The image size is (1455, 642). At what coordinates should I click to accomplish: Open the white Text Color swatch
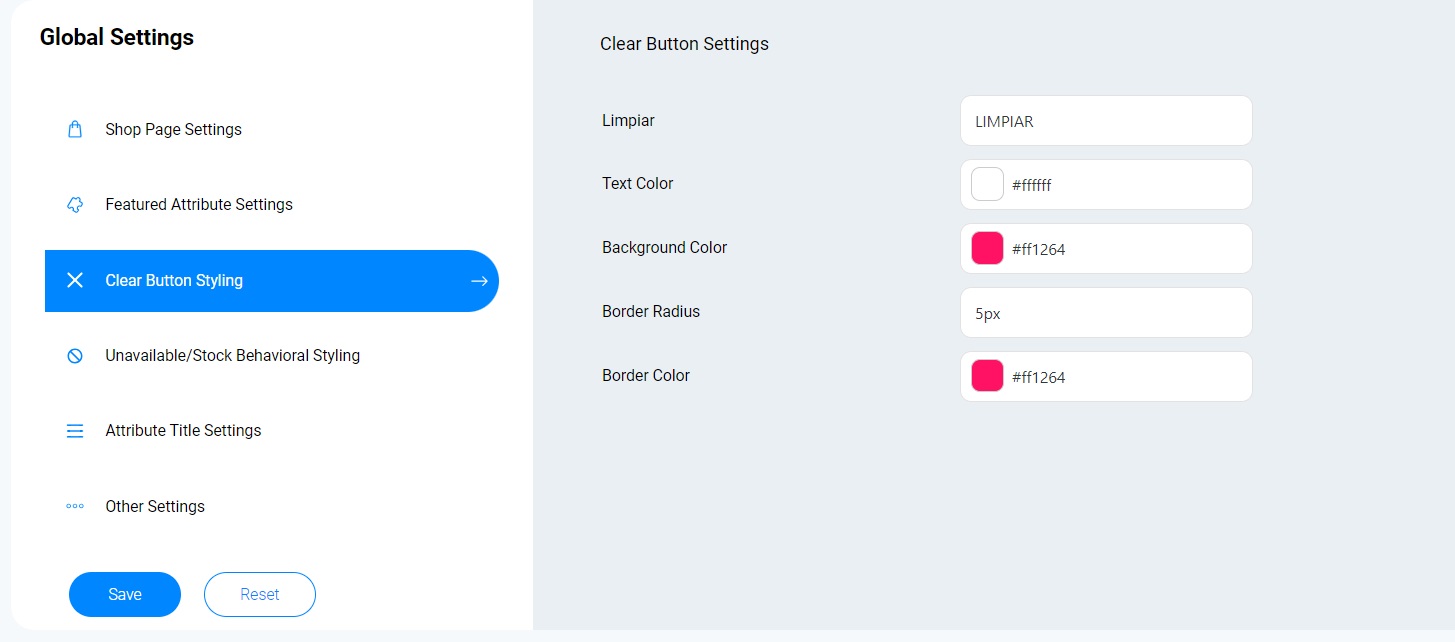(x=987, y=185)
